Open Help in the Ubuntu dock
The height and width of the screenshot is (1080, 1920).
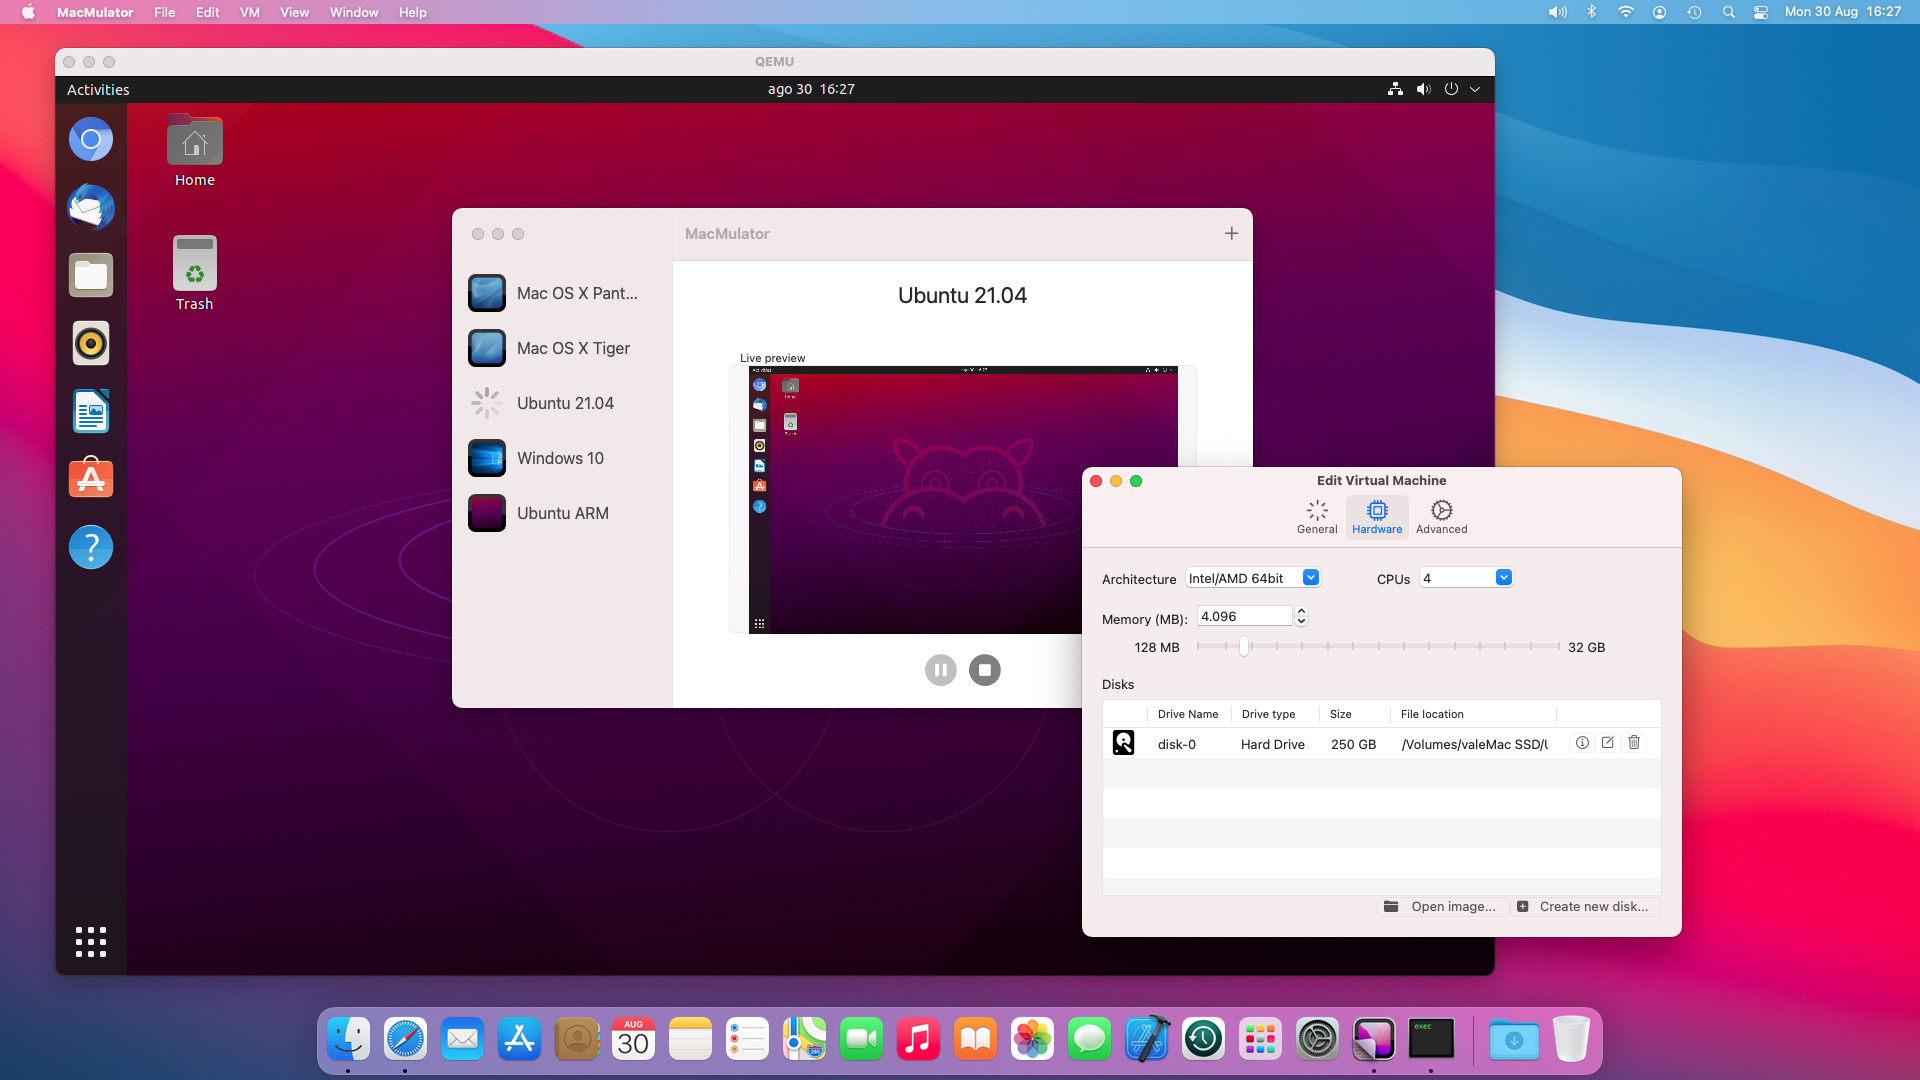[x=91, y=547]
